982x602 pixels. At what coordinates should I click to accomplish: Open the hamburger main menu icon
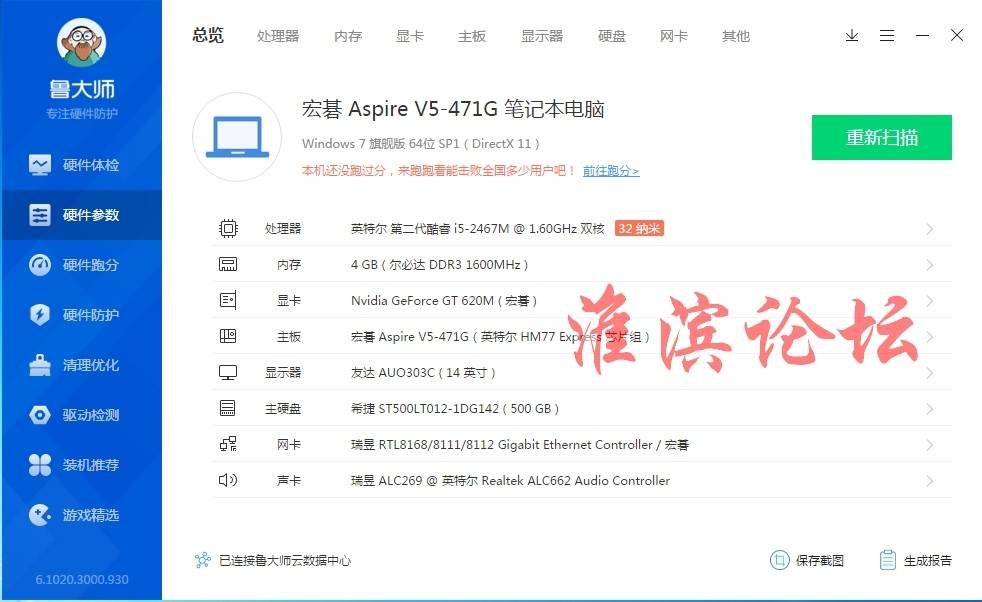tap(887, 36)
